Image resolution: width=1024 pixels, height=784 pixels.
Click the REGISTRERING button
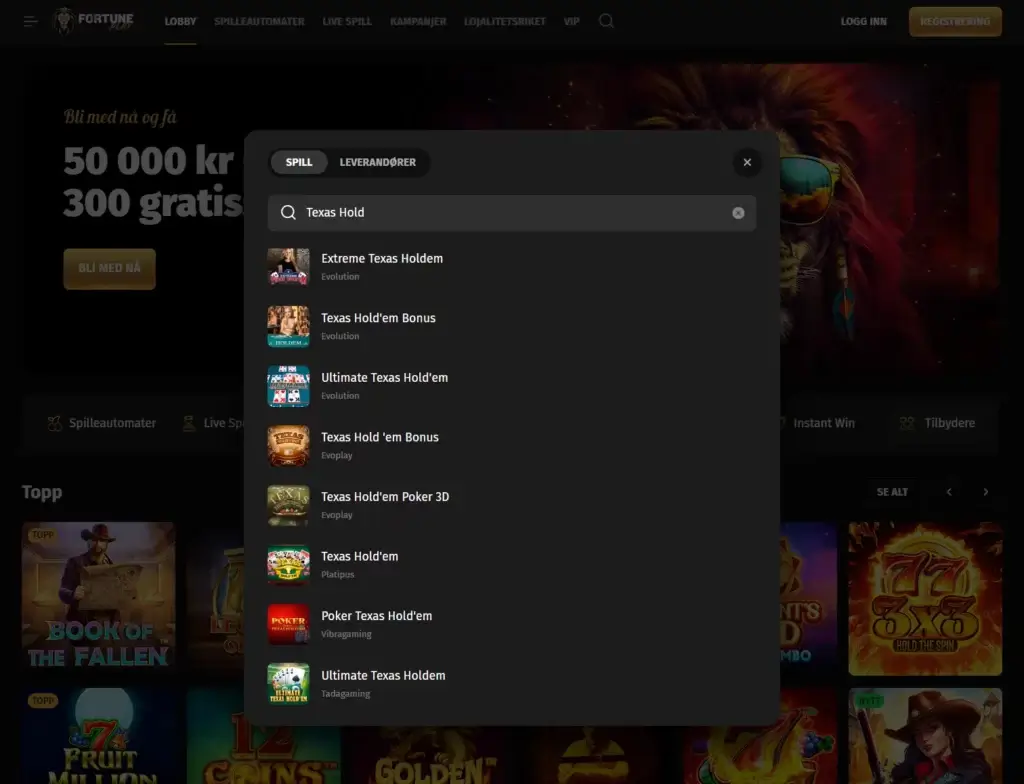click(955, 22)
